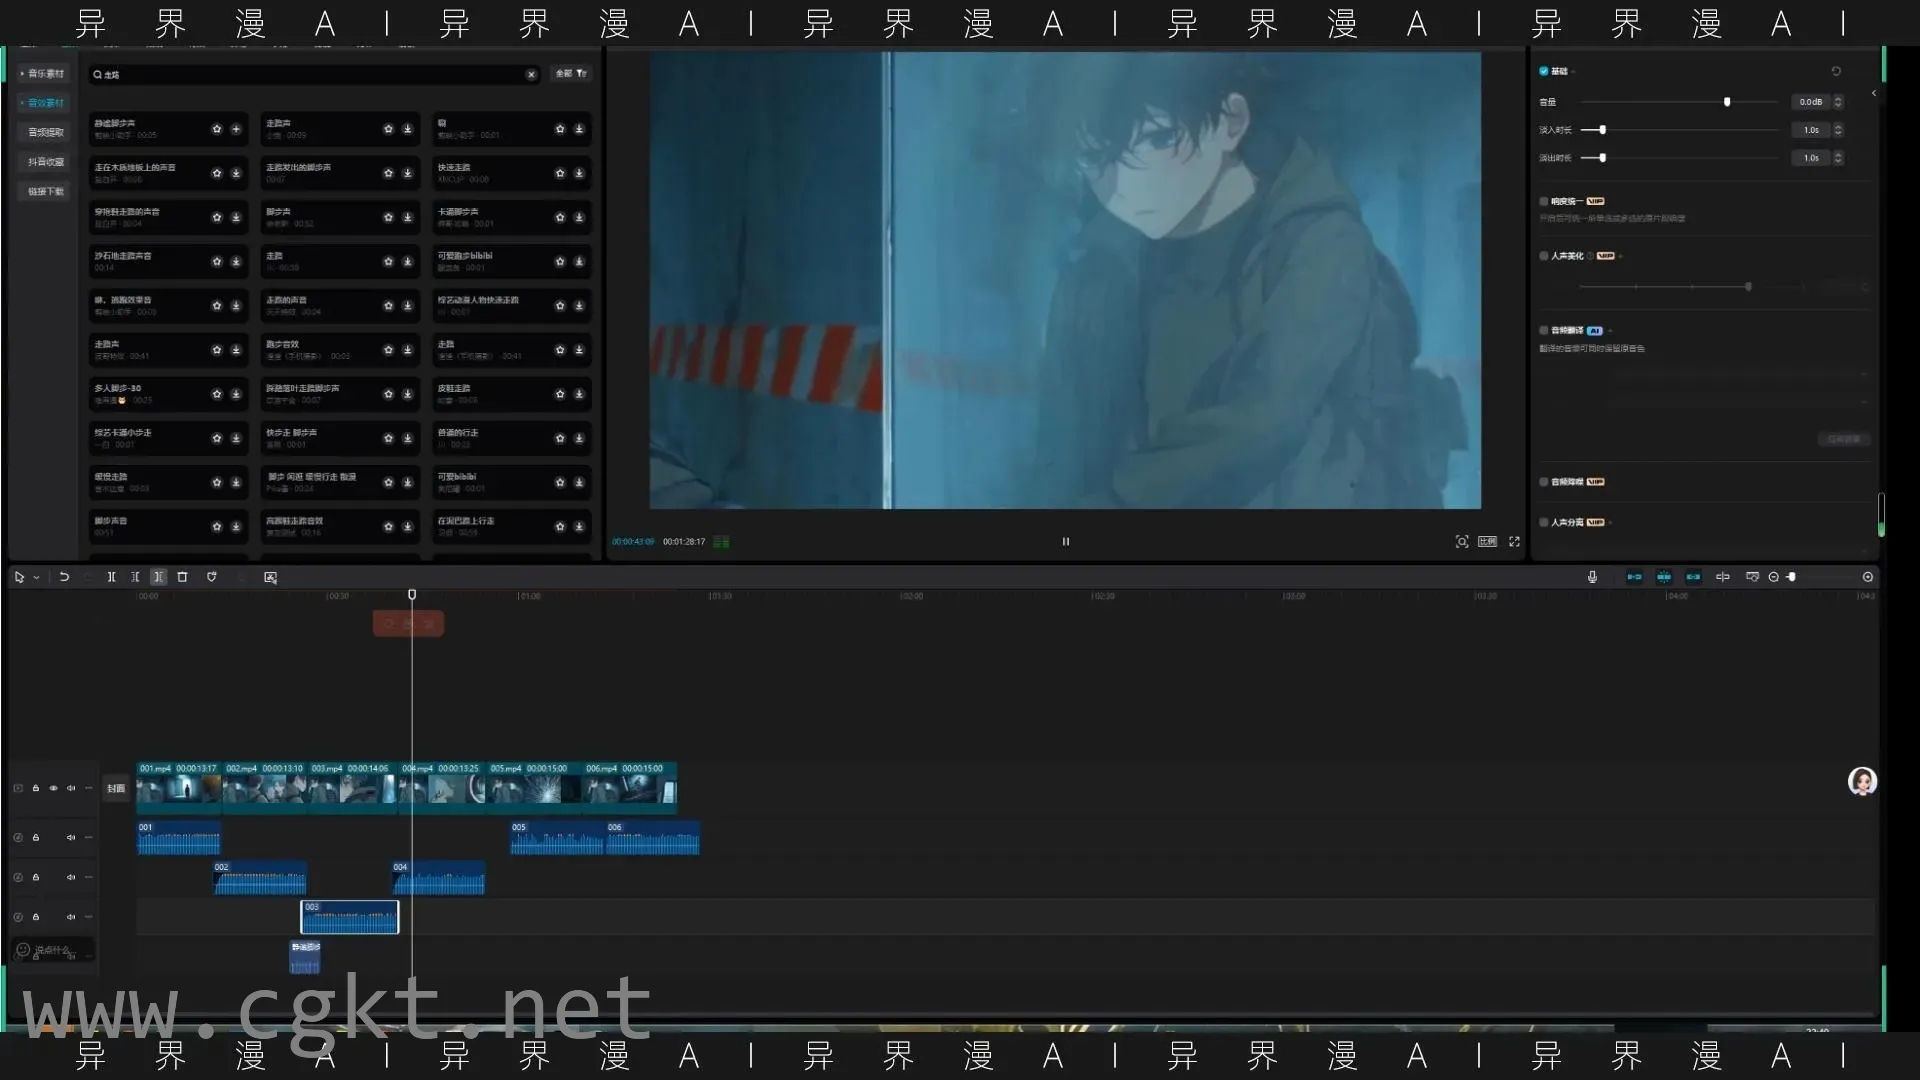The height and width of the screenshot is (1080, 1920).
Task: Reset basic audio settings with the reset icon
Action: click(x=1836, y=71)
